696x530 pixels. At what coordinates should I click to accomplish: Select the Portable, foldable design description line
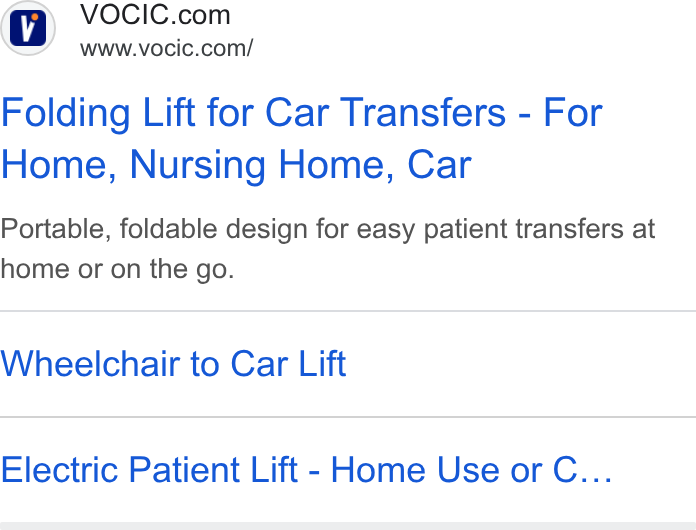pyautogui.click(x=328, y=229)
